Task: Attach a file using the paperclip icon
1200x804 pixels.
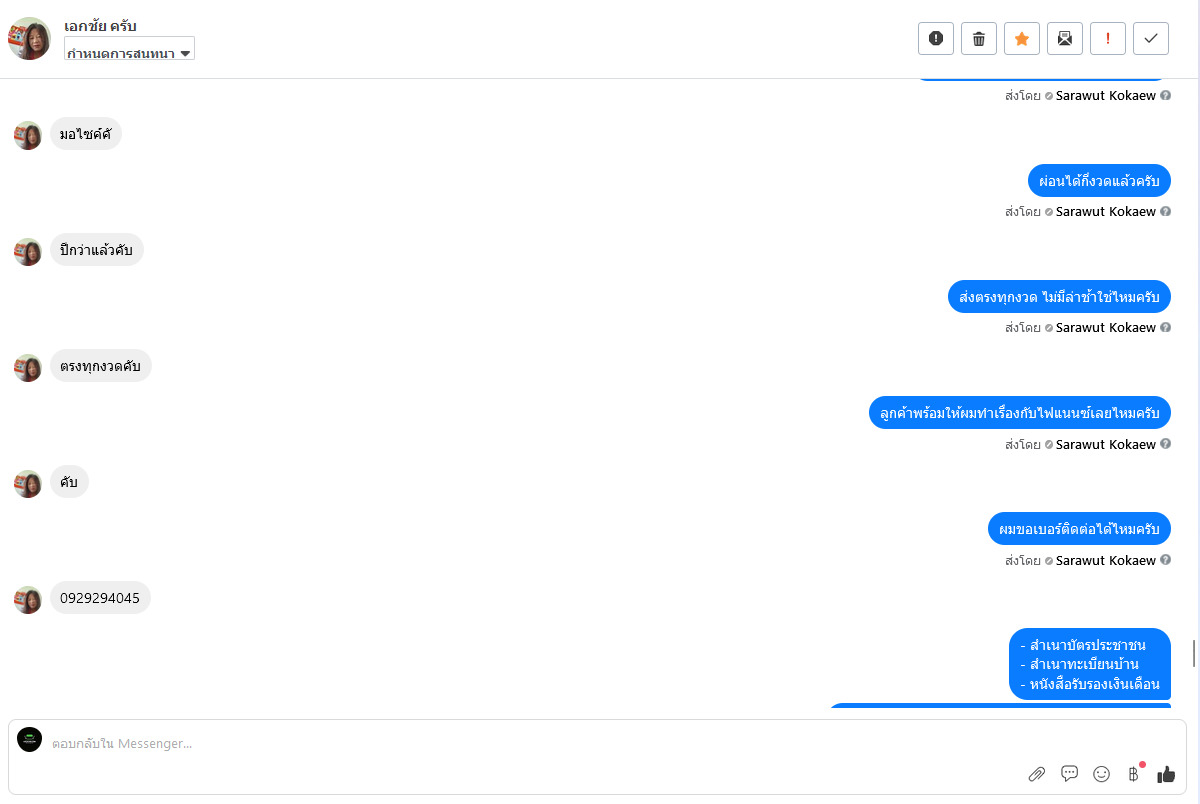Action: (1037, 774)
